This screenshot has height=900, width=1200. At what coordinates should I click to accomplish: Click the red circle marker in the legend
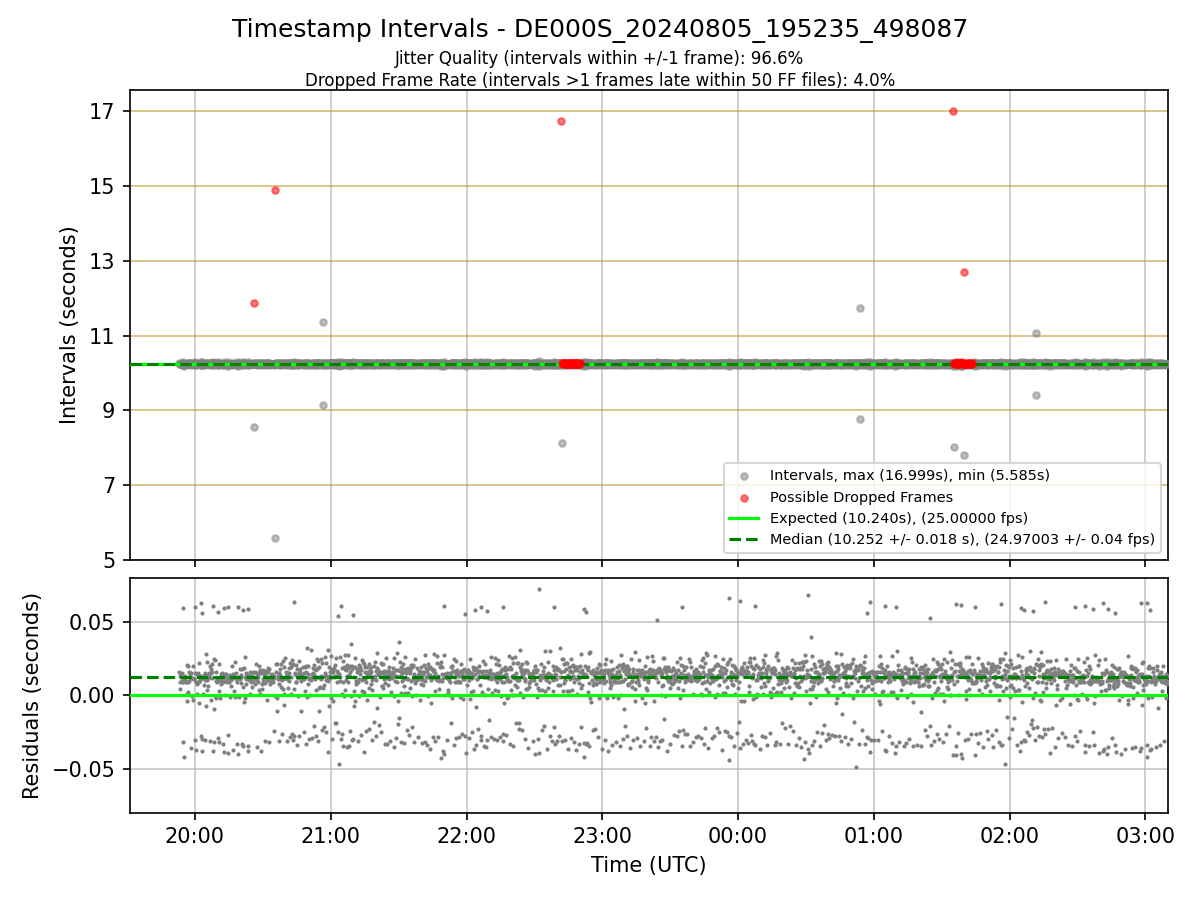pyautogui.click(x=745, y=497)
